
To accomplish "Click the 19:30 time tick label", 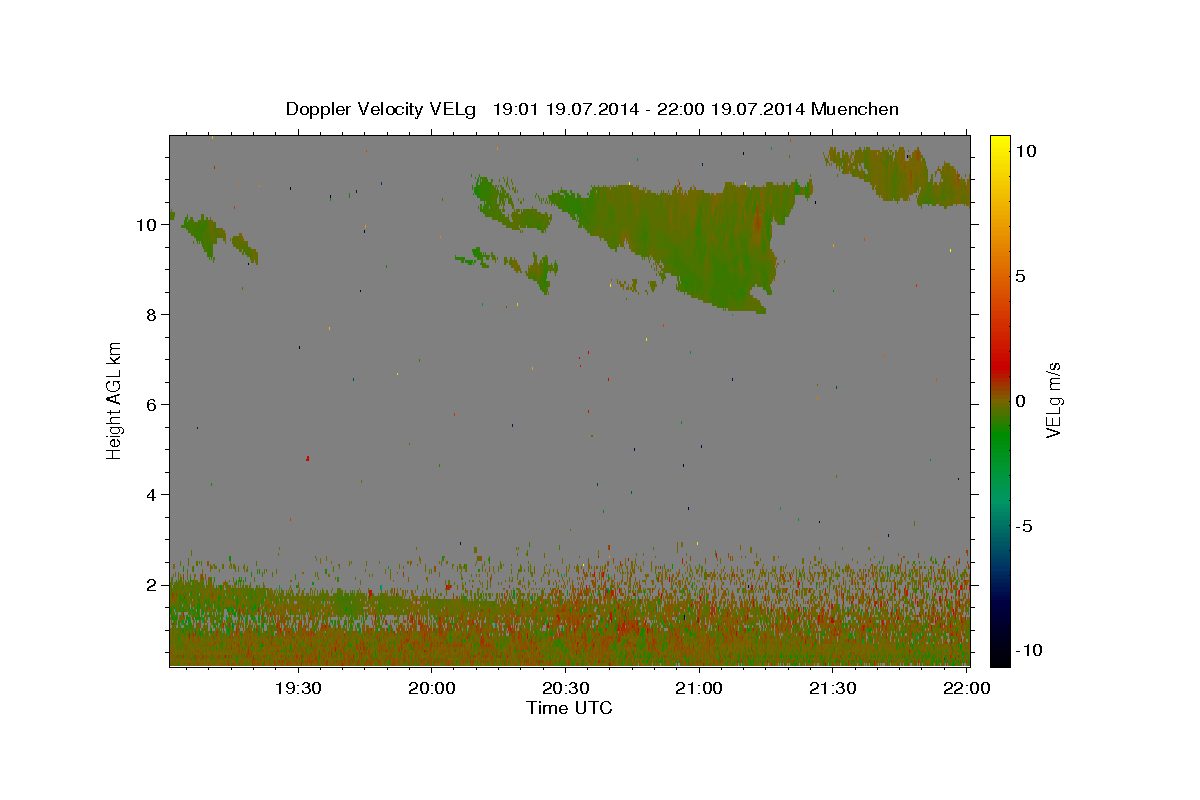I will [298, 688].
